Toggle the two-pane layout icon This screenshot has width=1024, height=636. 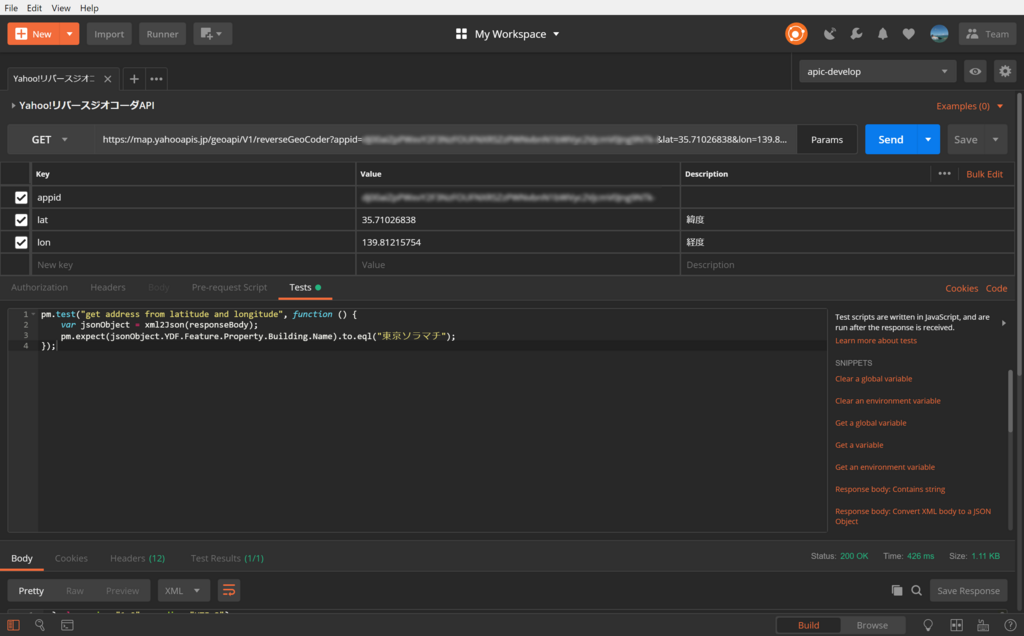click(957, 625)
